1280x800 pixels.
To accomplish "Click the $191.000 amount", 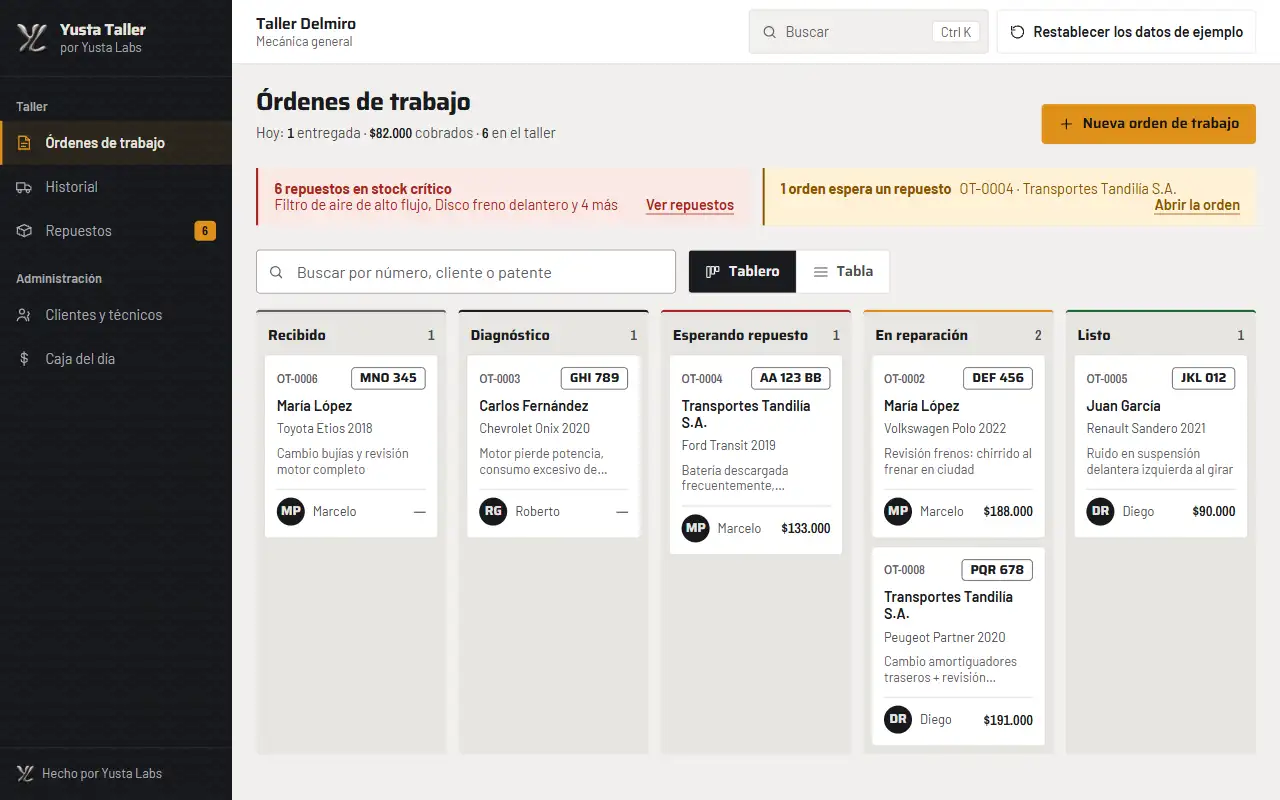I will tap(1008, 720).
